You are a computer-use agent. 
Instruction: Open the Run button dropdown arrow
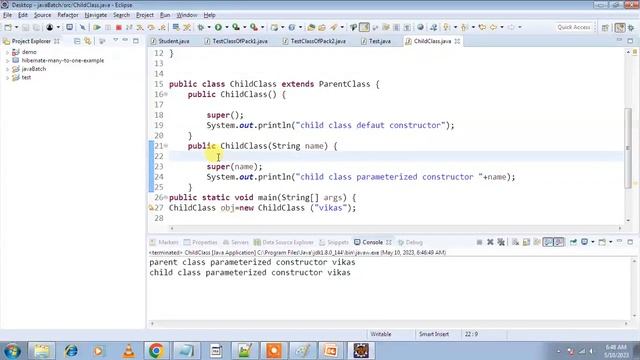(227, 27)
